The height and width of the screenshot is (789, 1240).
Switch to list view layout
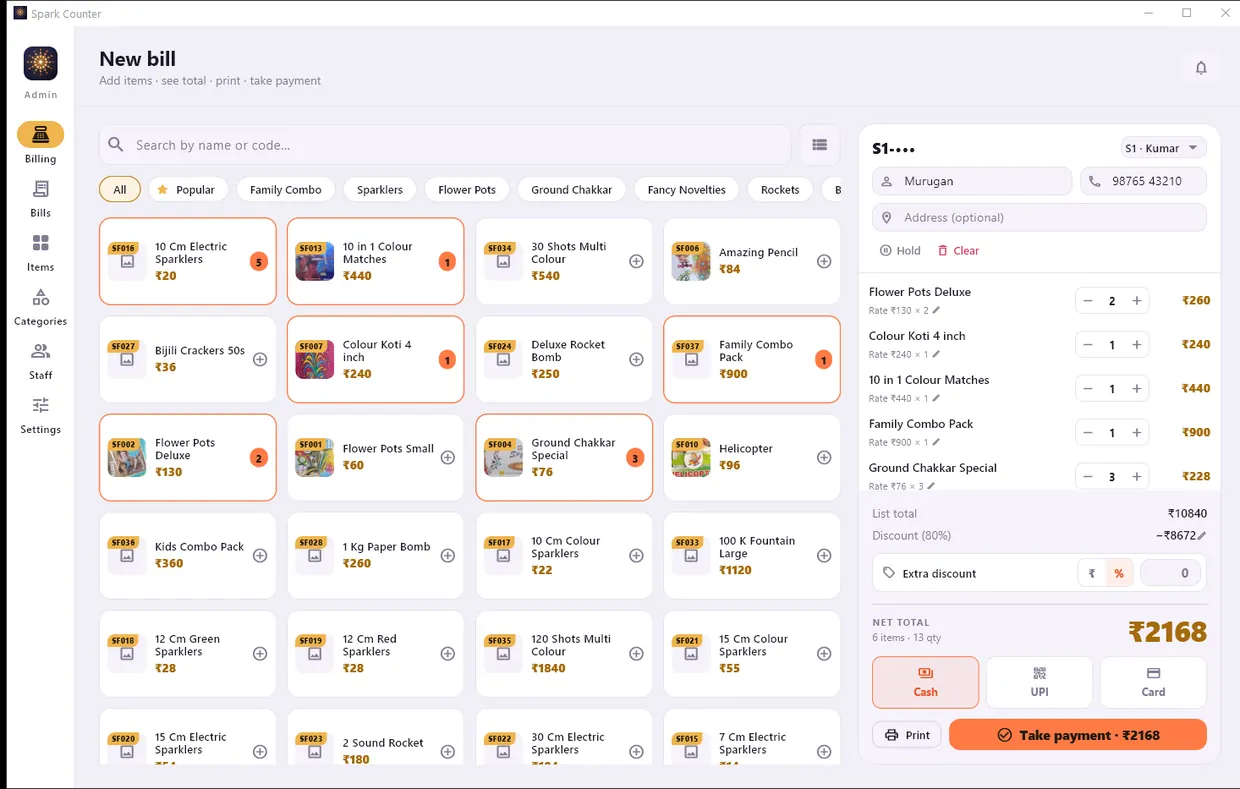[x=820, y=145]
